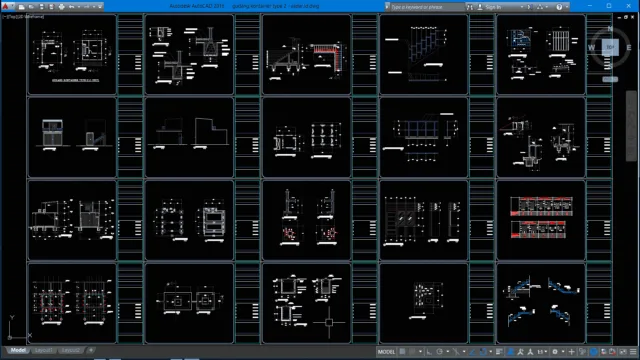
Task: Click the Plot printer icon
Action: (x=62, y=7)
